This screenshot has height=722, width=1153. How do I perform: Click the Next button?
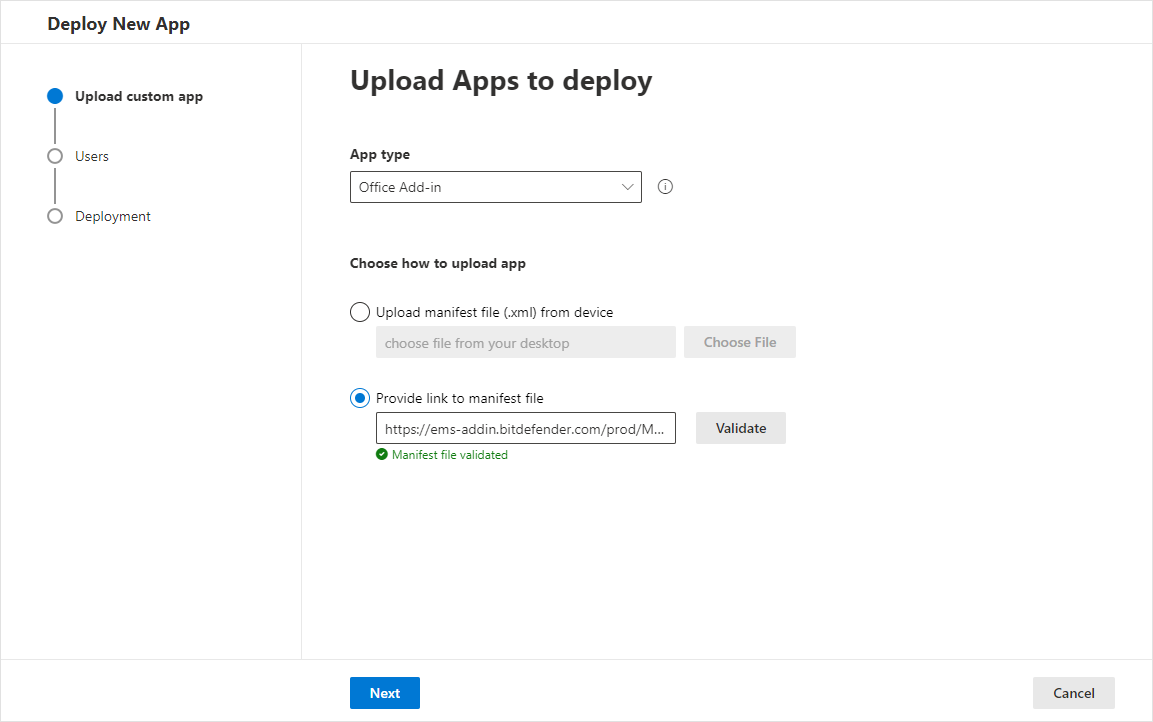point(384,692)
